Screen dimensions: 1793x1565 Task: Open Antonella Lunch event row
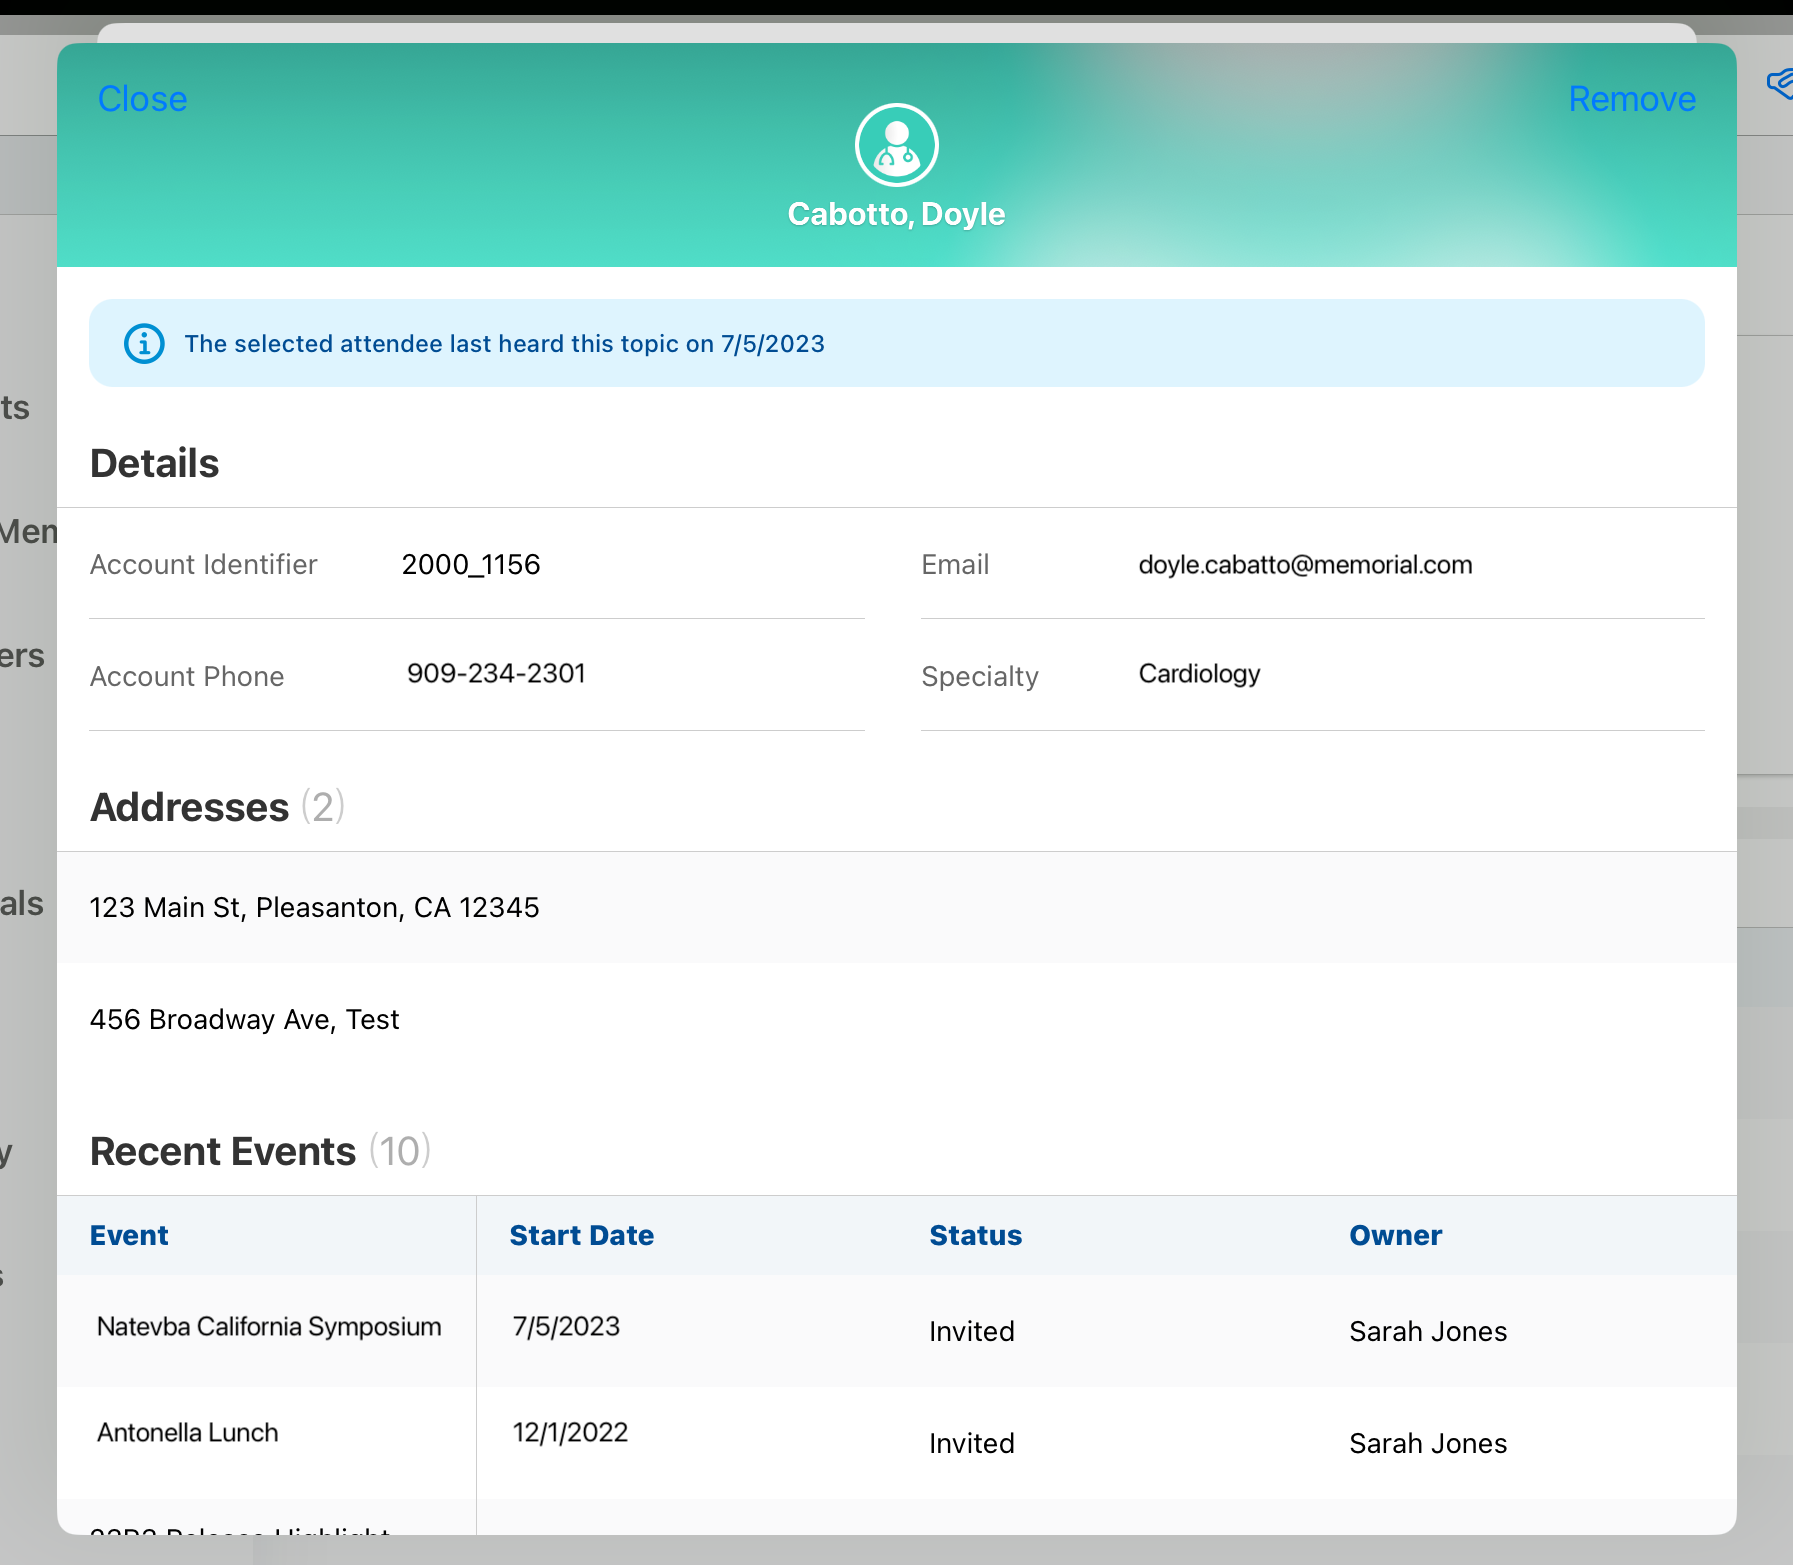click(188, 1433)
